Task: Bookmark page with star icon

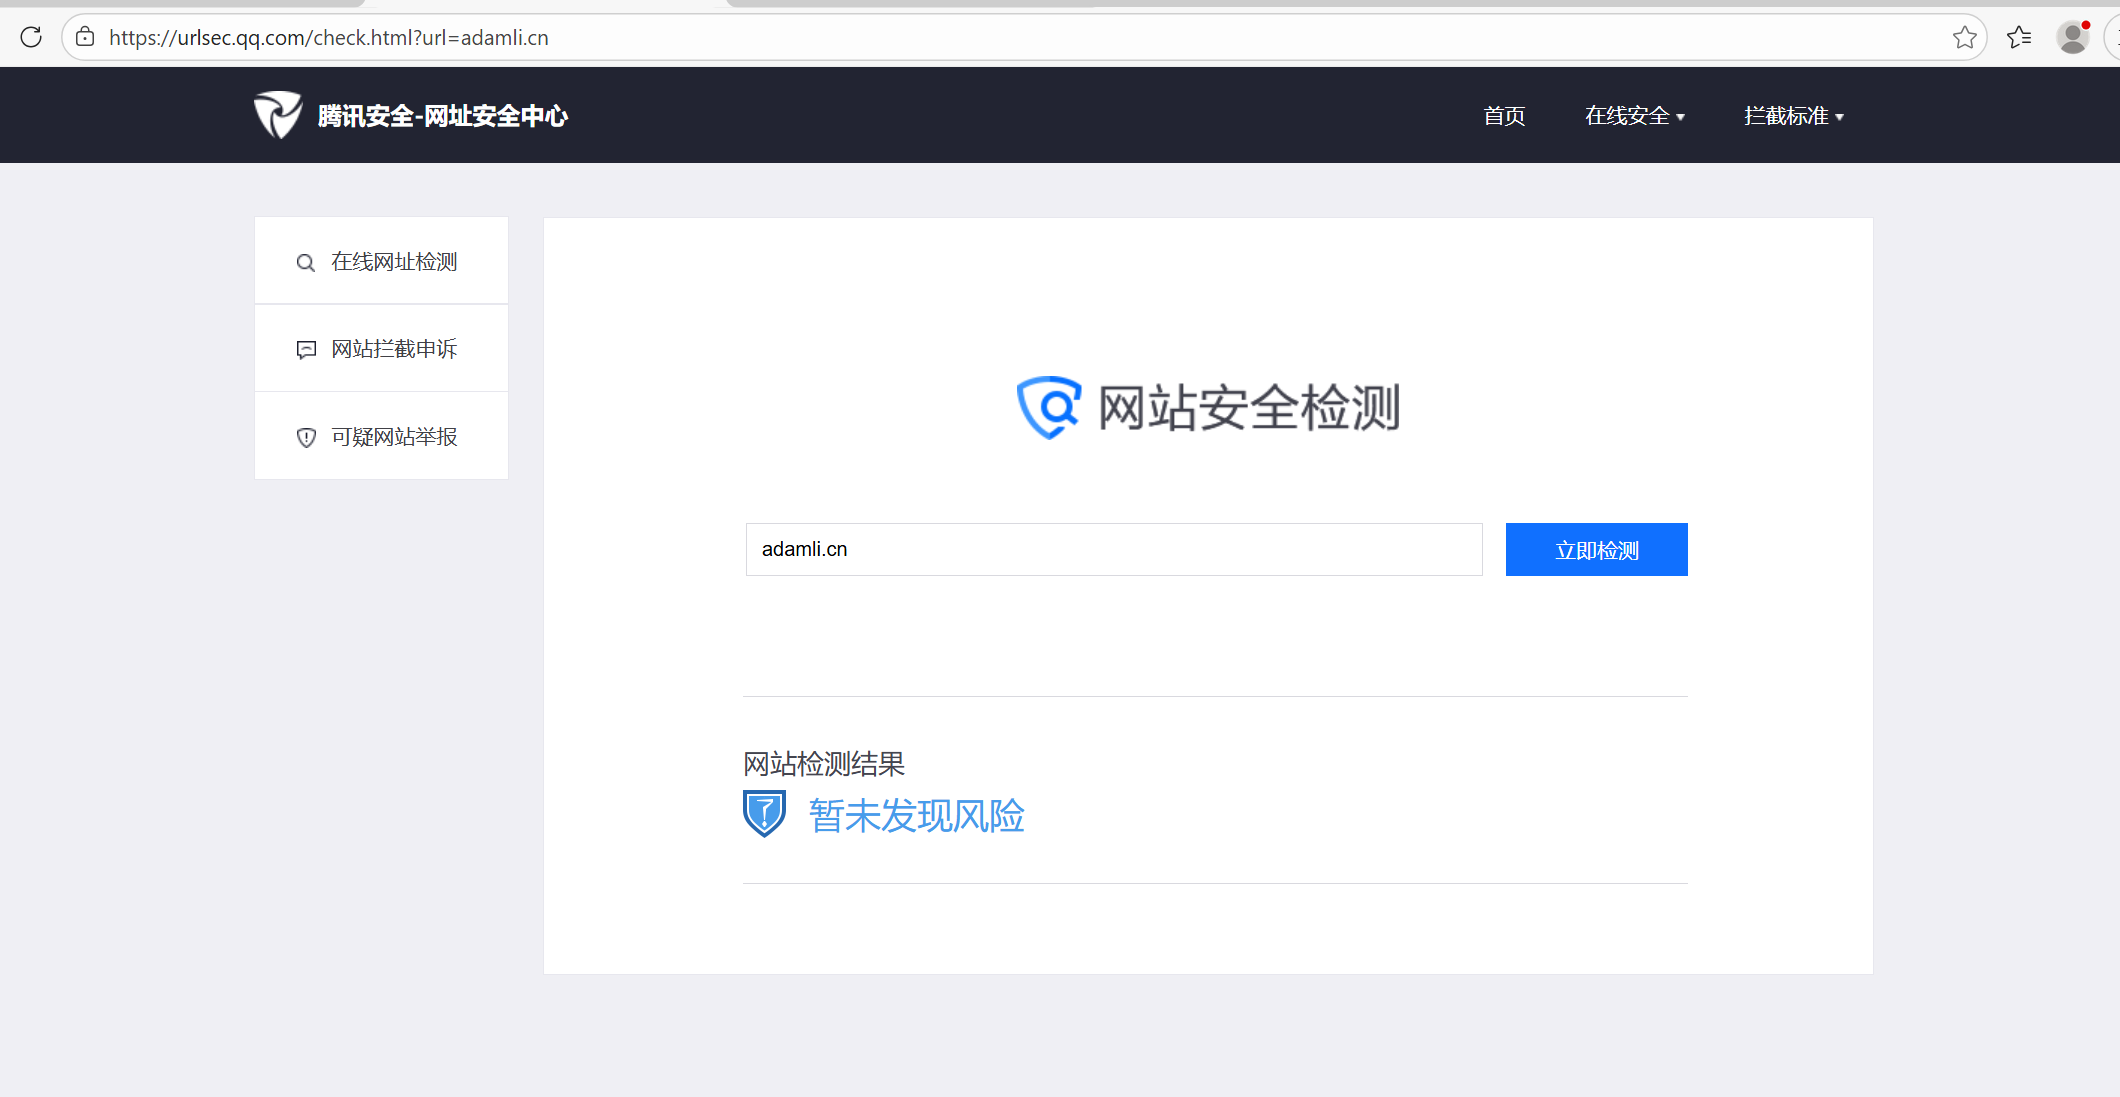Action: pyautogui.click(x=1964, y=37)
